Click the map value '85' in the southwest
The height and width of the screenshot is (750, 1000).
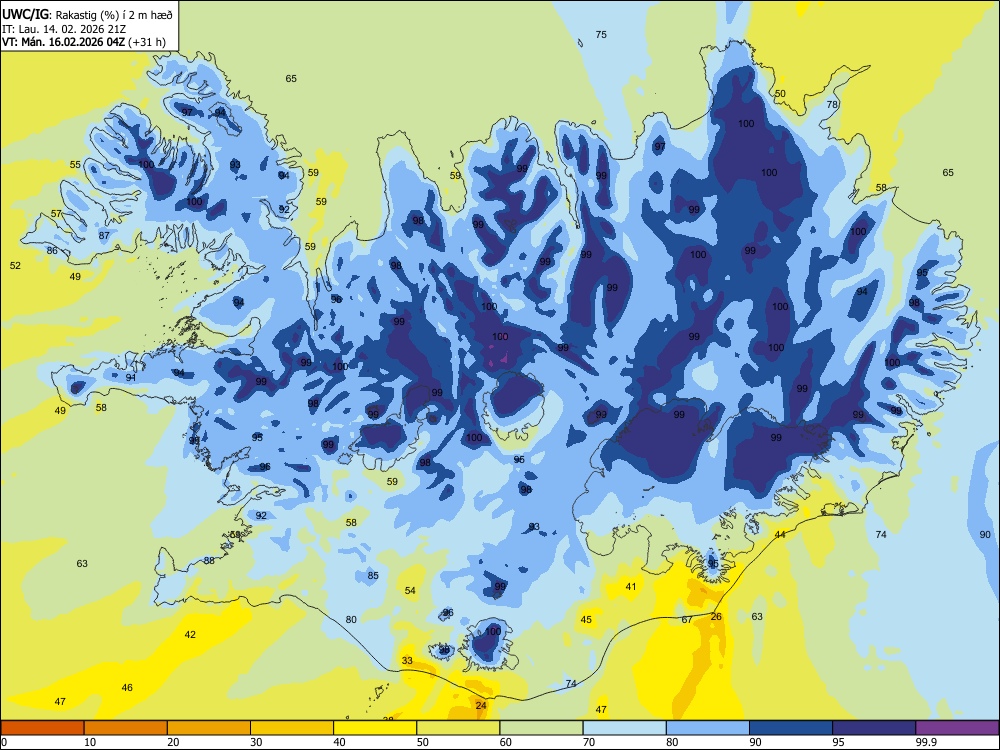[x=373, y=575]
